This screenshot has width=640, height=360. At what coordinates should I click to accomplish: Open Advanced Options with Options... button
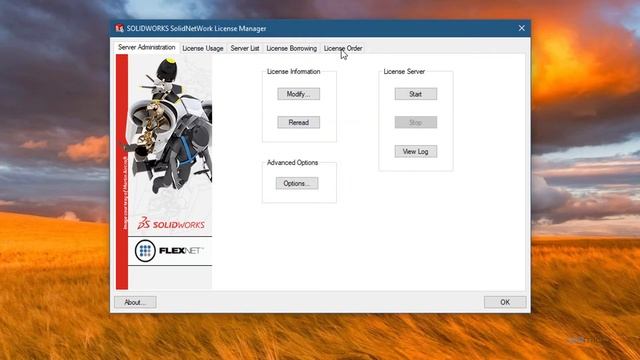tap(297, 183)
